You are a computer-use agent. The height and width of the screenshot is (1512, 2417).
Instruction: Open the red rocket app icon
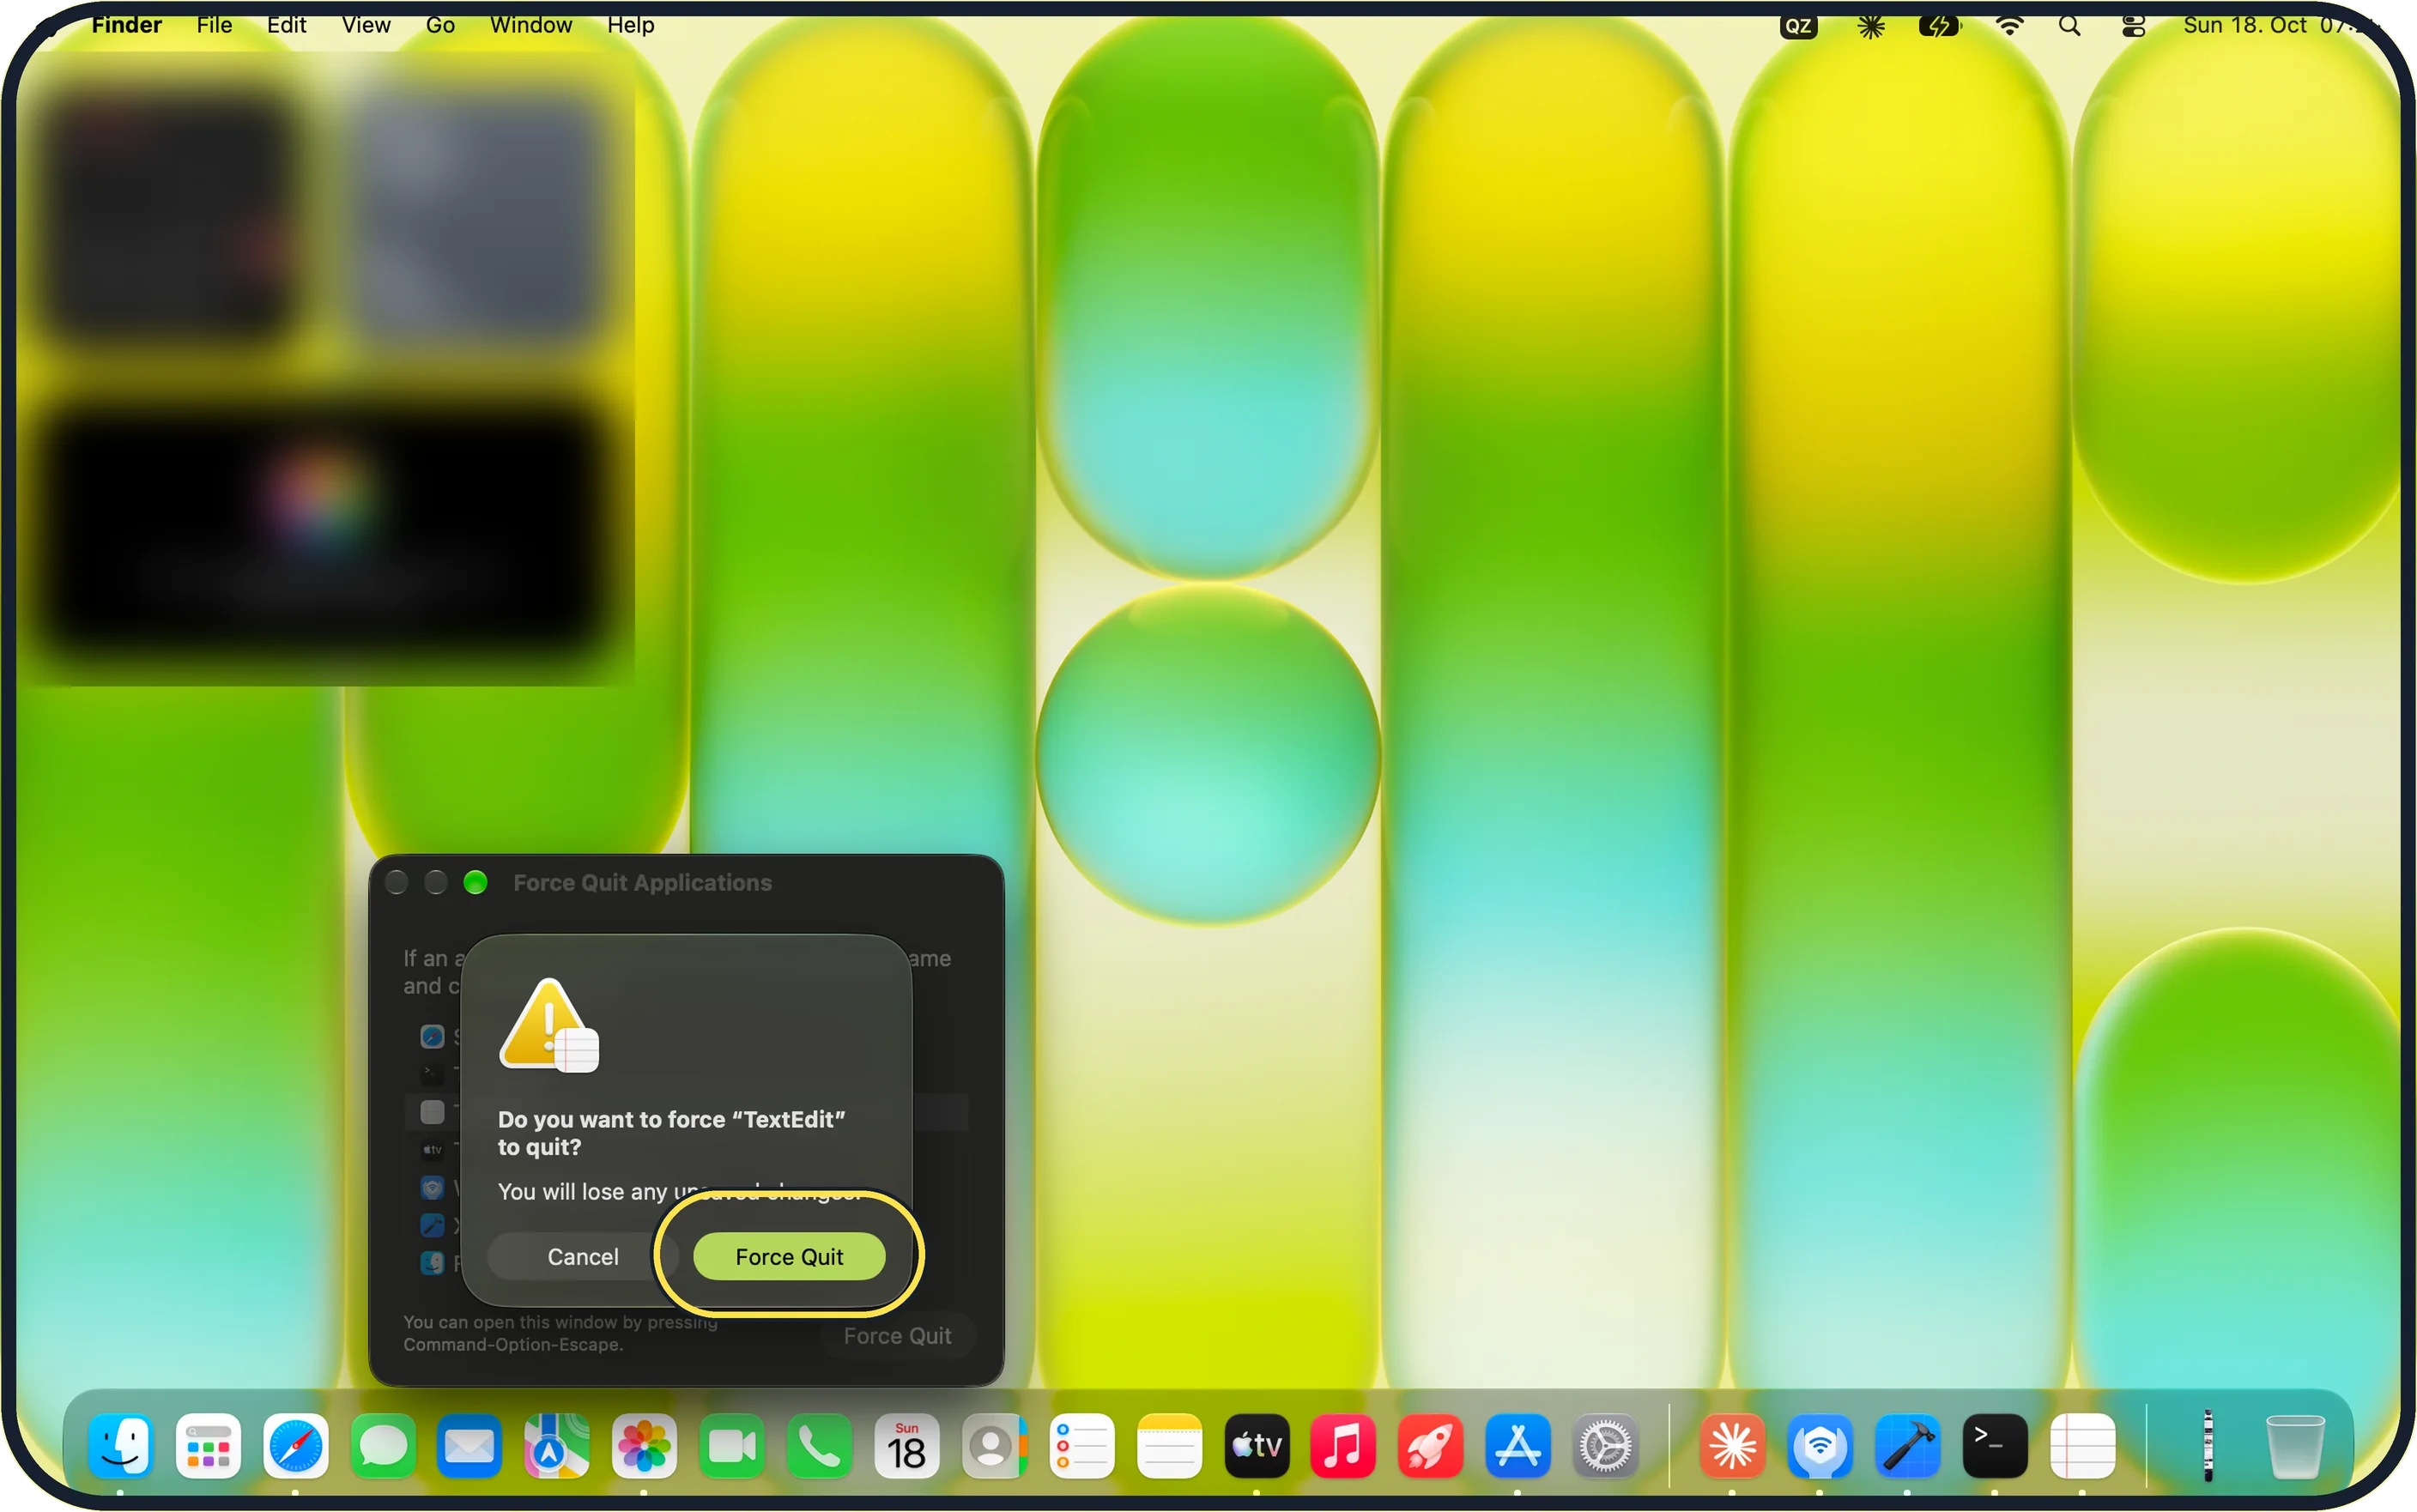(x=1430, y=1446)
